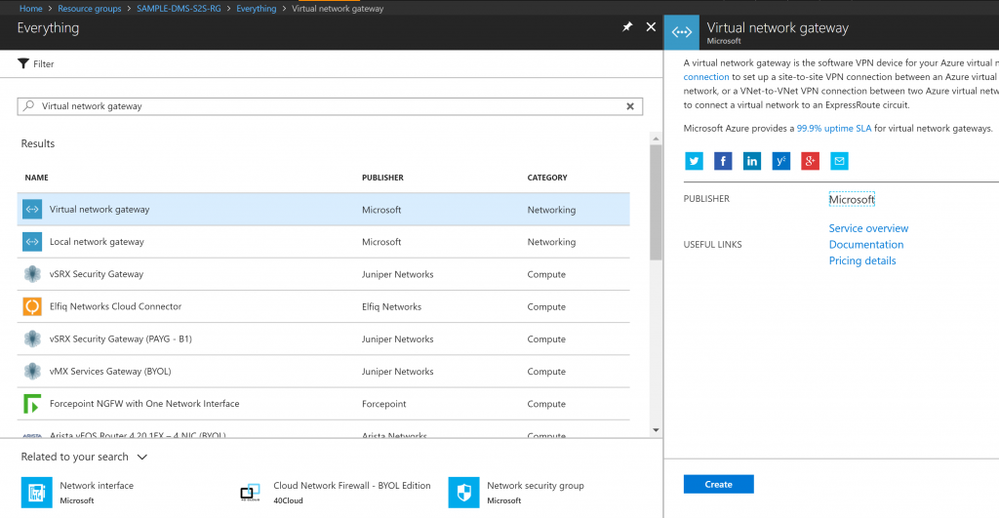This screenshot has height=518, width=999.
Task: Open the Network security group related item
Action: [x=516, y=493]
